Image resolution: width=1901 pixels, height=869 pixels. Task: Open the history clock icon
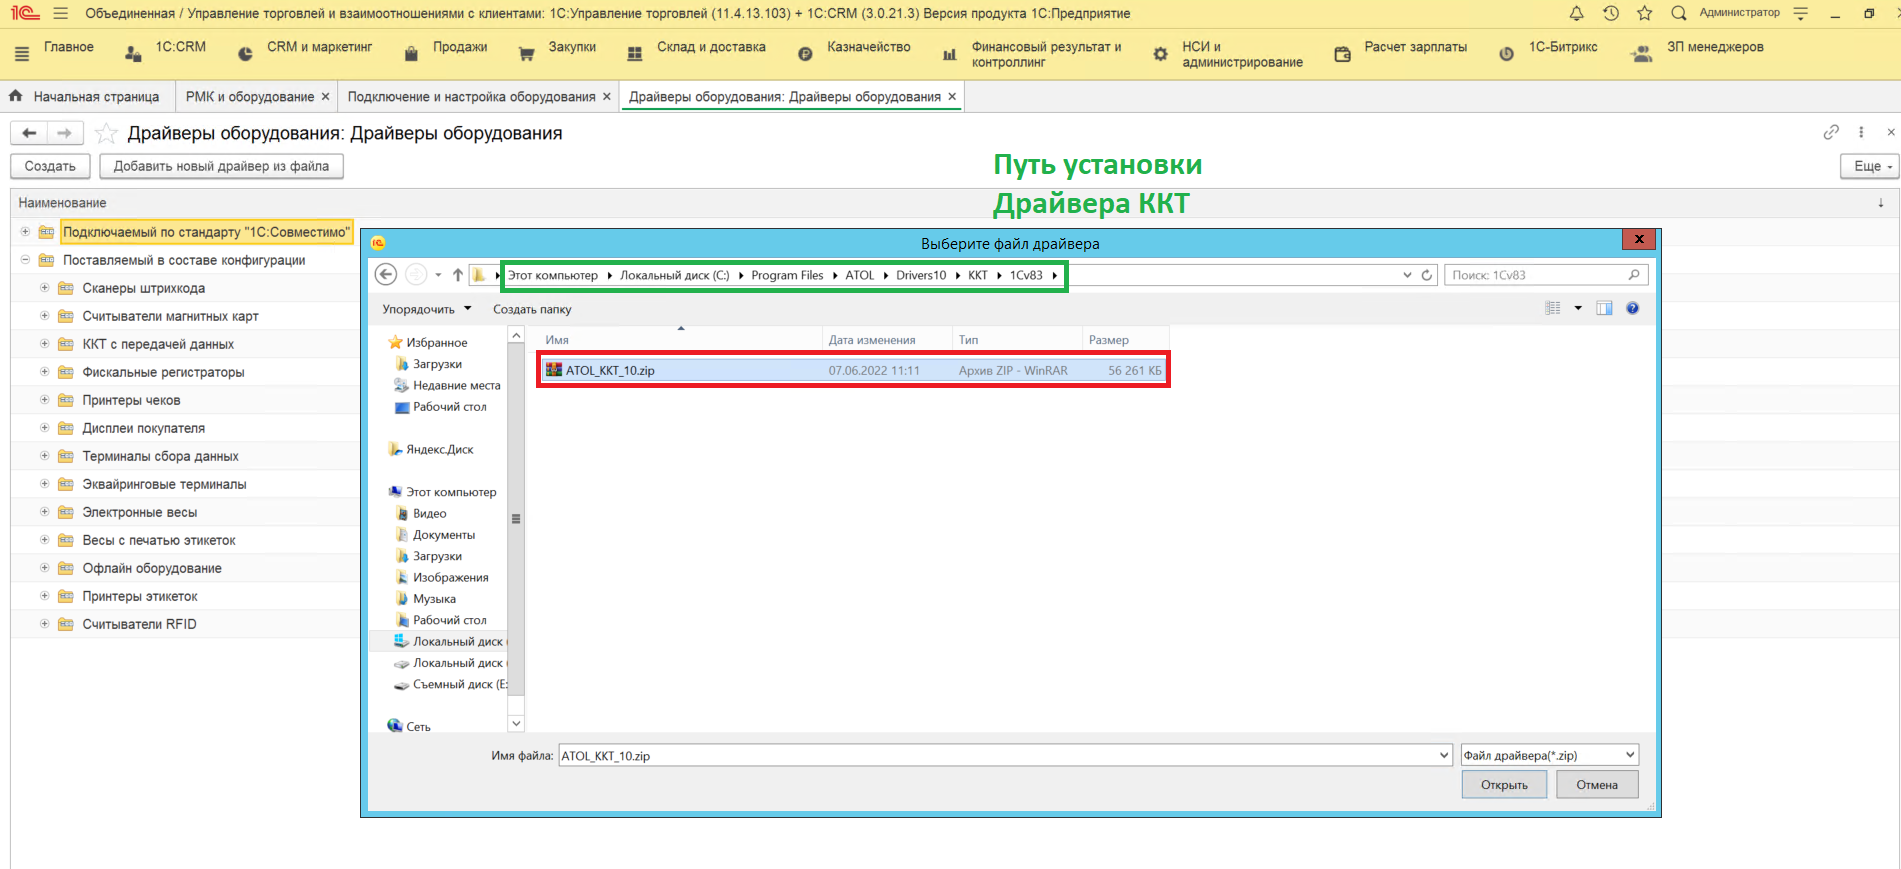coord(1610,13)
